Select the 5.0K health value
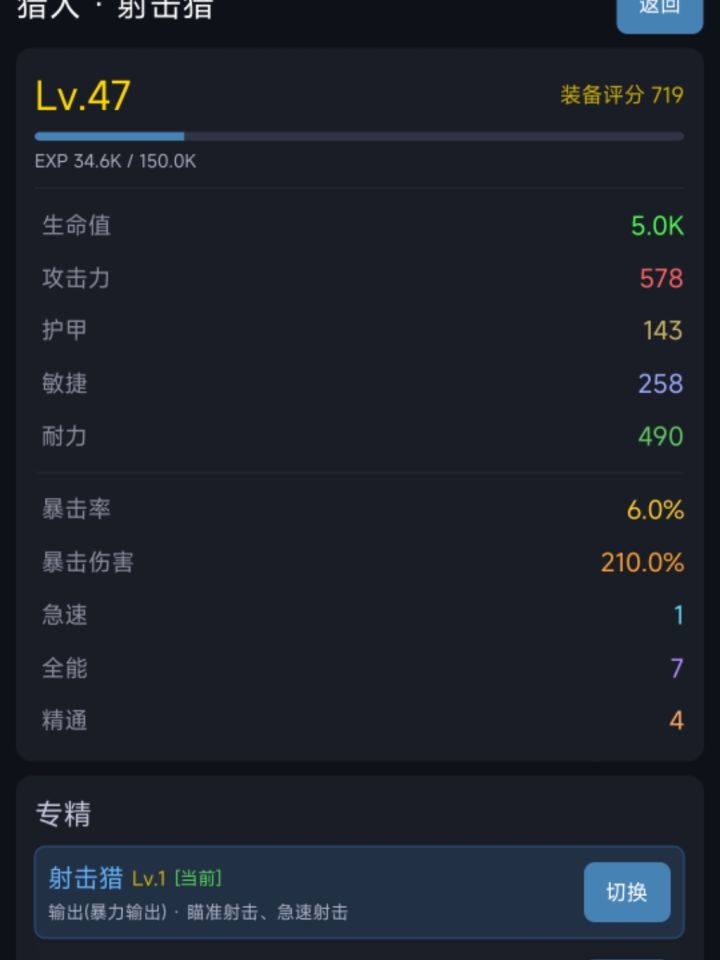The width and height of the screenshot is (720, 960). [x=656, y=226]
